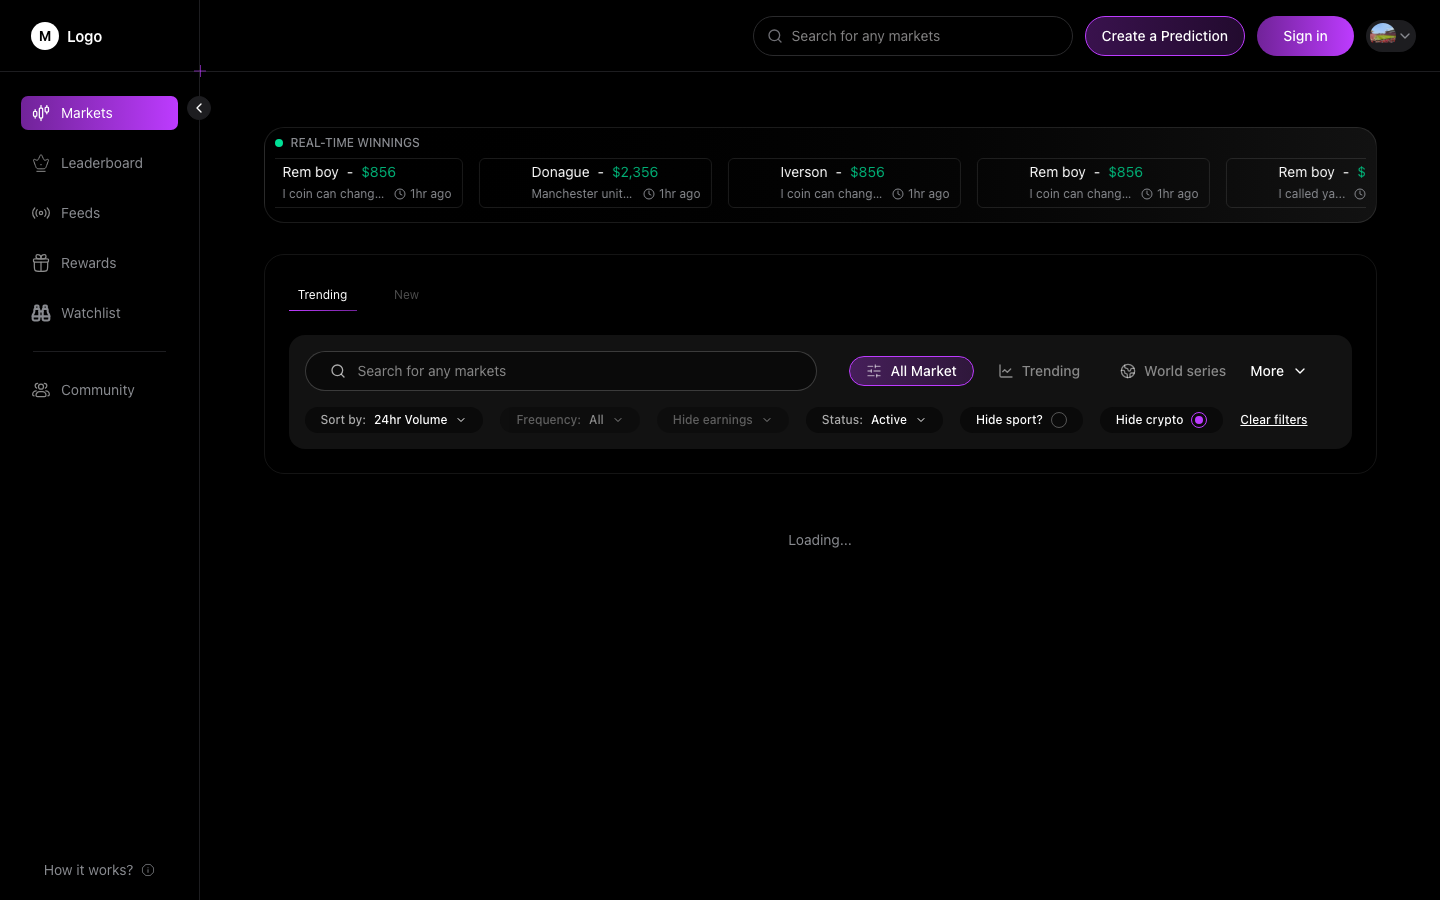This screenshot has width=1440, height=900.
Task: Collapse the sidebar with the arrow button
Action: tap(199, 108)
